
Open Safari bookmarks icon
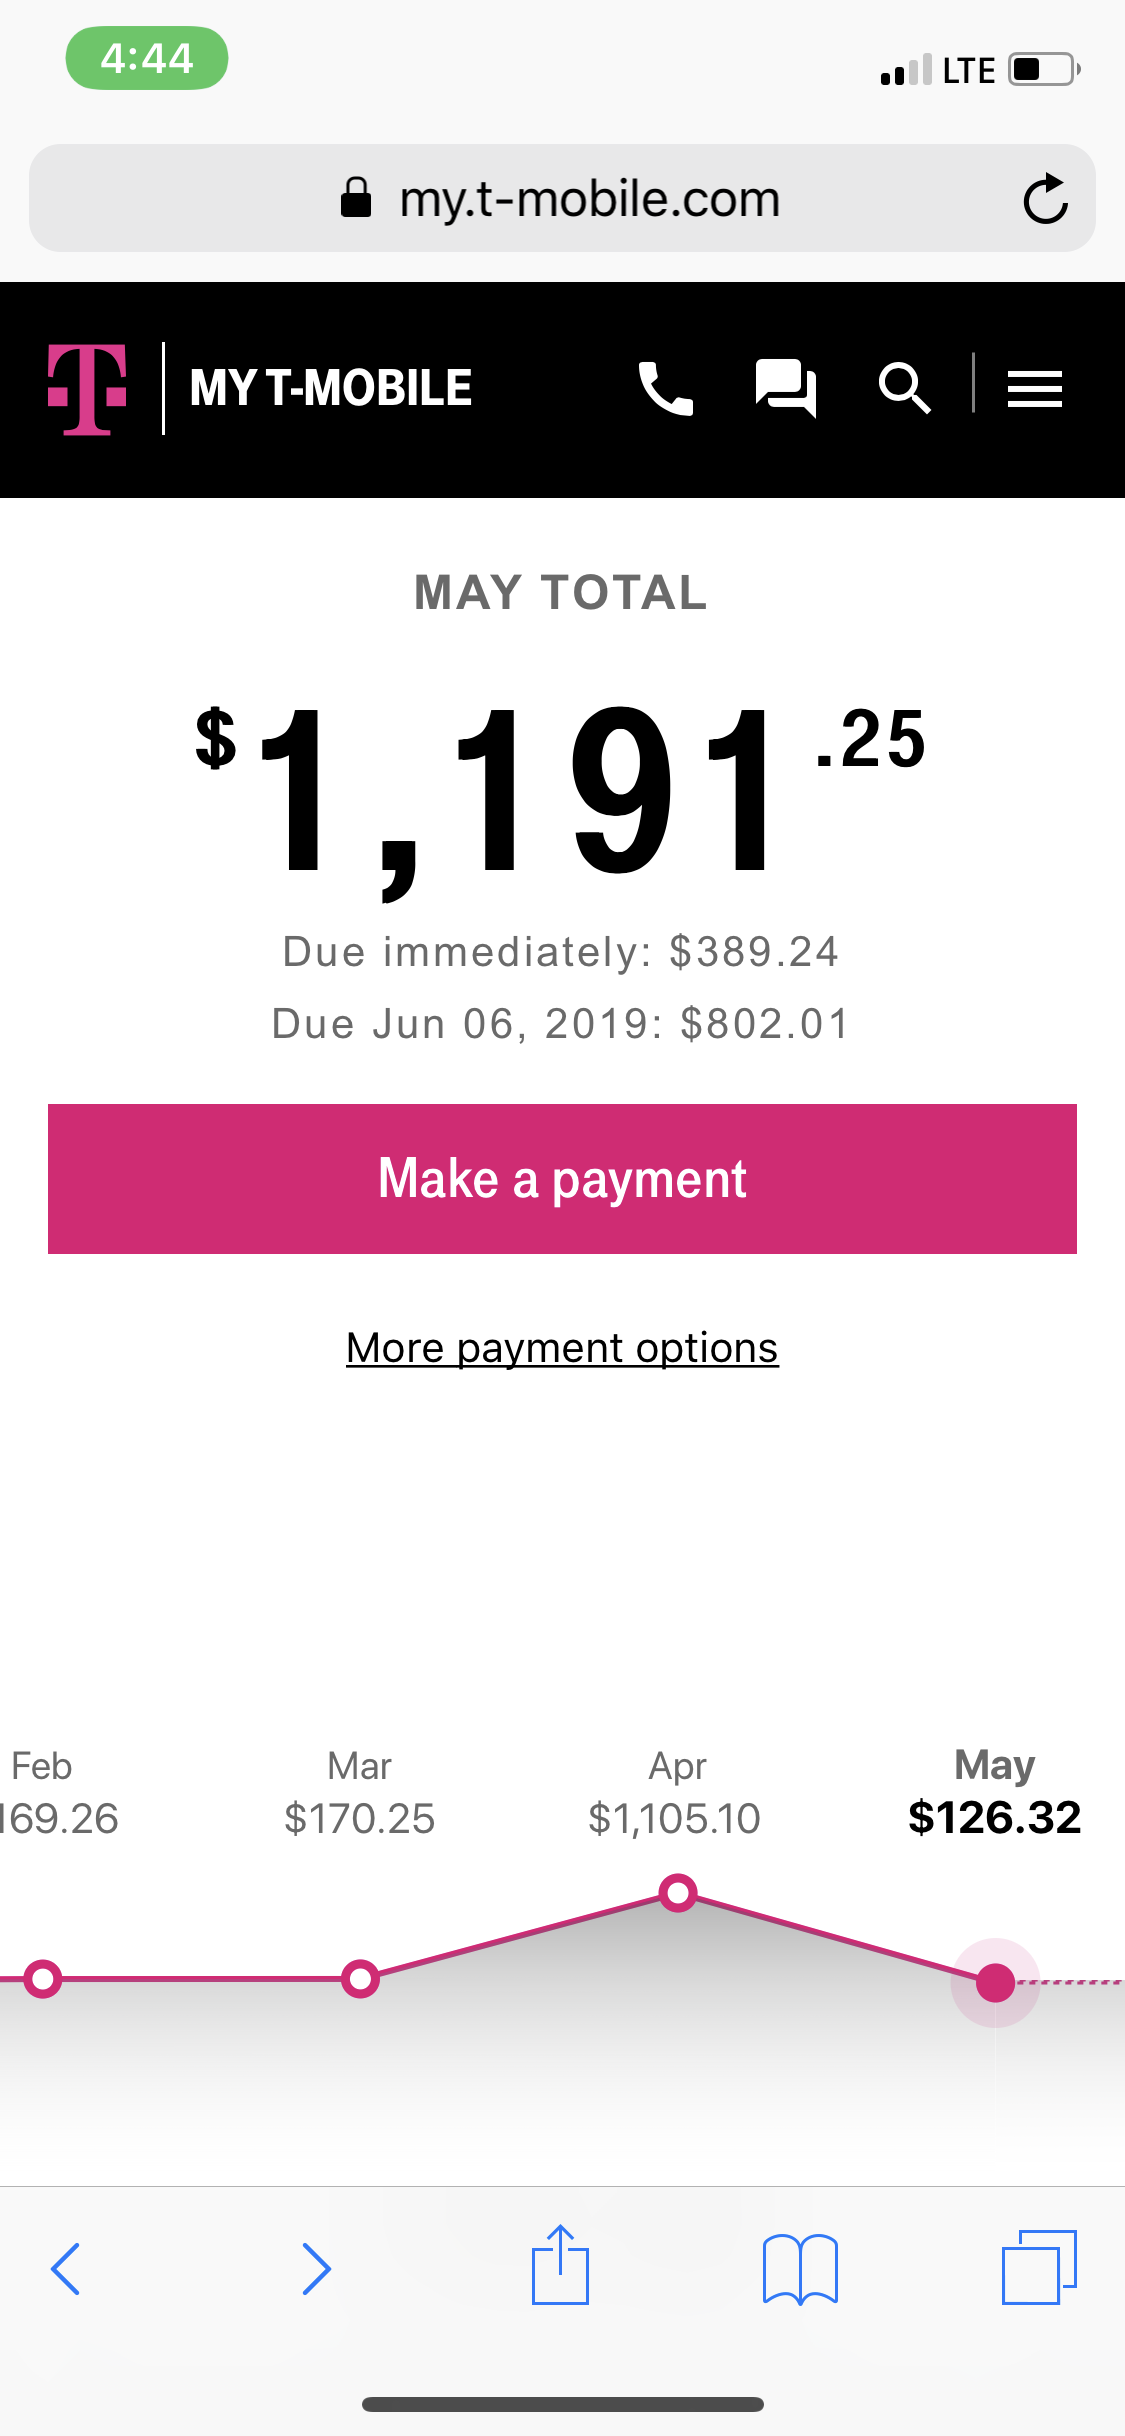(x=800, y=2268)
